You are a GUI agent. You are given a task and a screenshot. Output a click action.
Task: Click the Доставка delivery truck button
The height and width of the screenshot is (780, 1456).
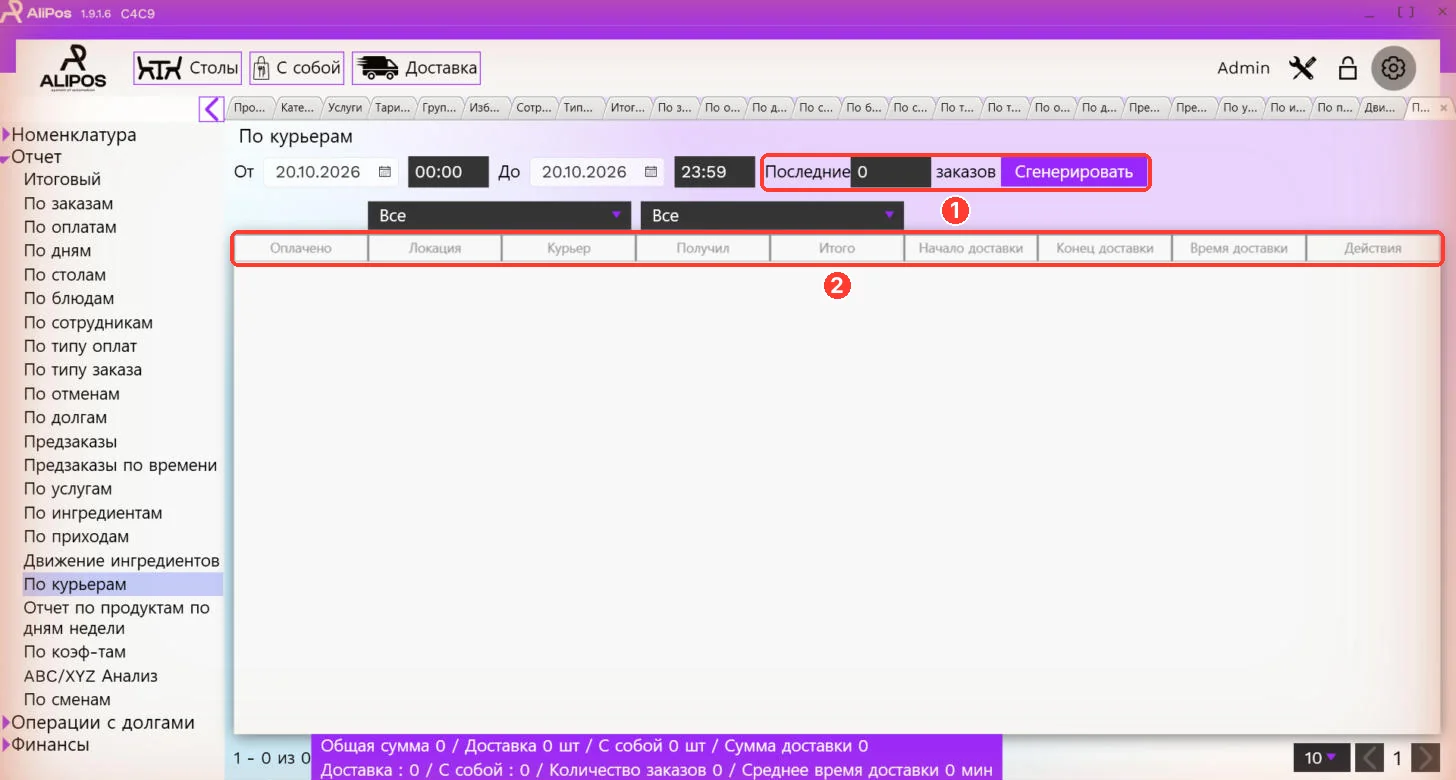[x=416, y=68]
